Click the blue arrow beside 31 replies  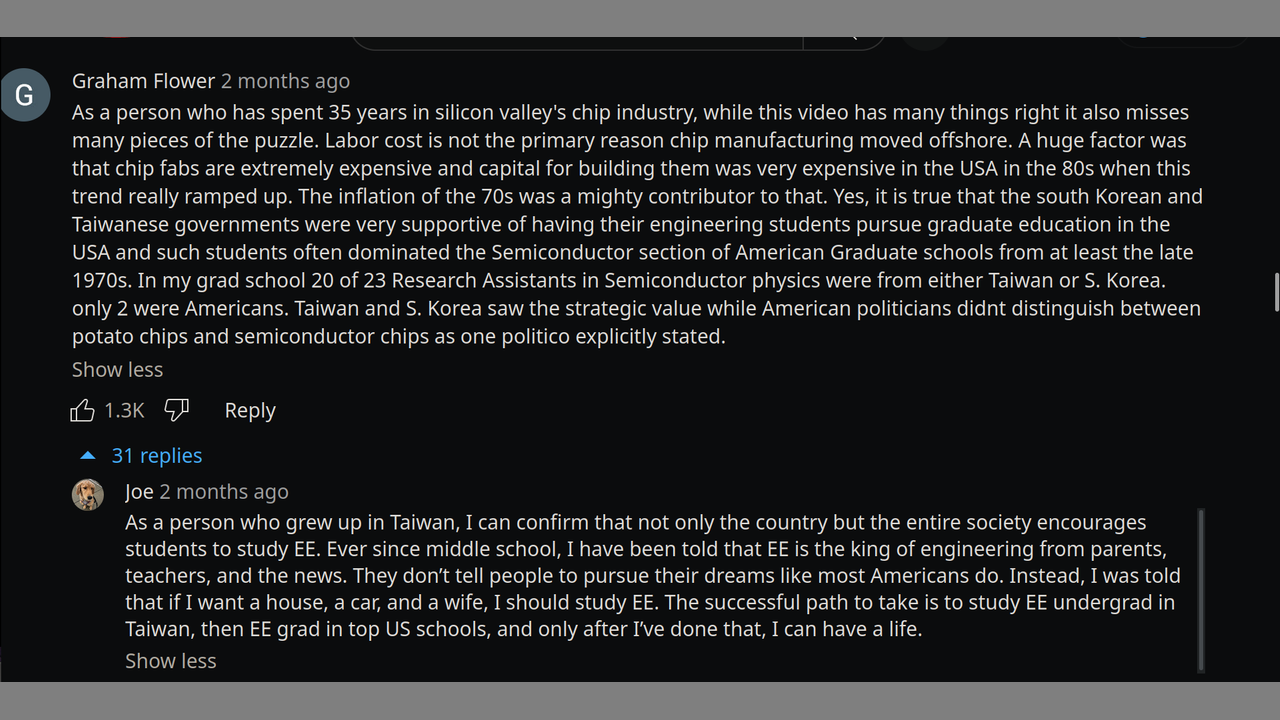point(88,456)
